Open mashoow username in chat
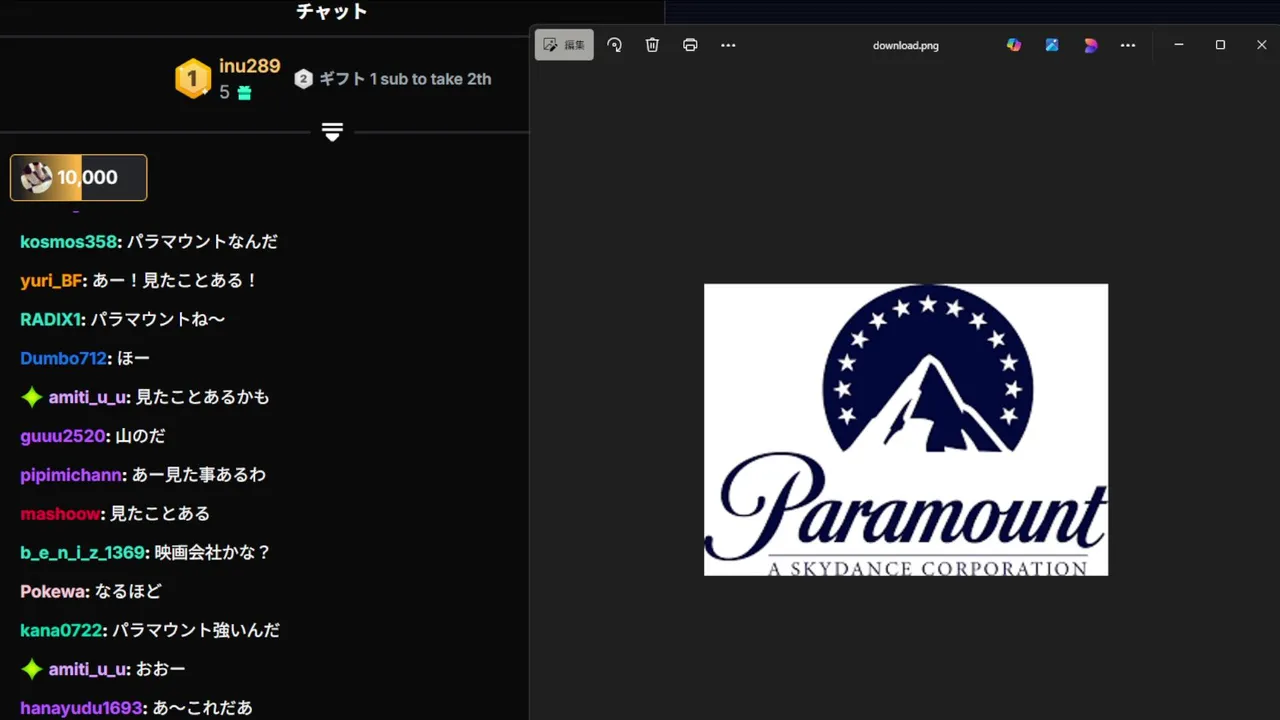The height and width of the screenshot is (720, 1280). point(60,514)
